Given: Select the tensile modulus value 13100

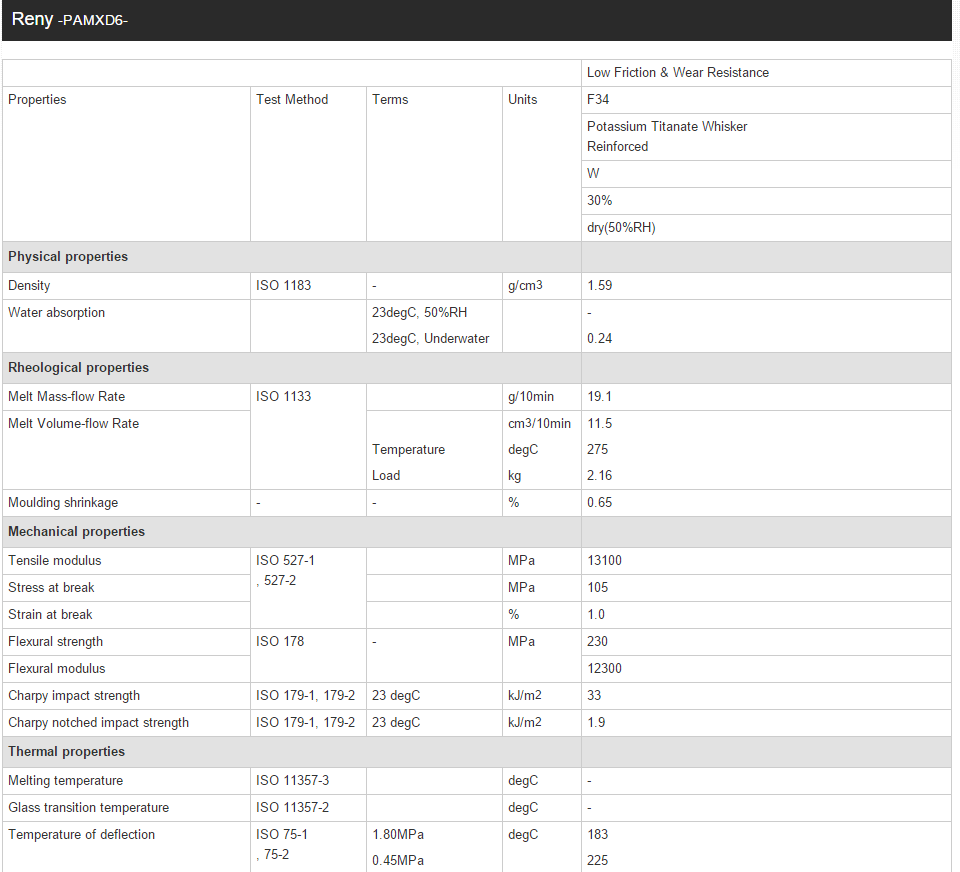Looking at the screenshot, I should pos(604,560).
